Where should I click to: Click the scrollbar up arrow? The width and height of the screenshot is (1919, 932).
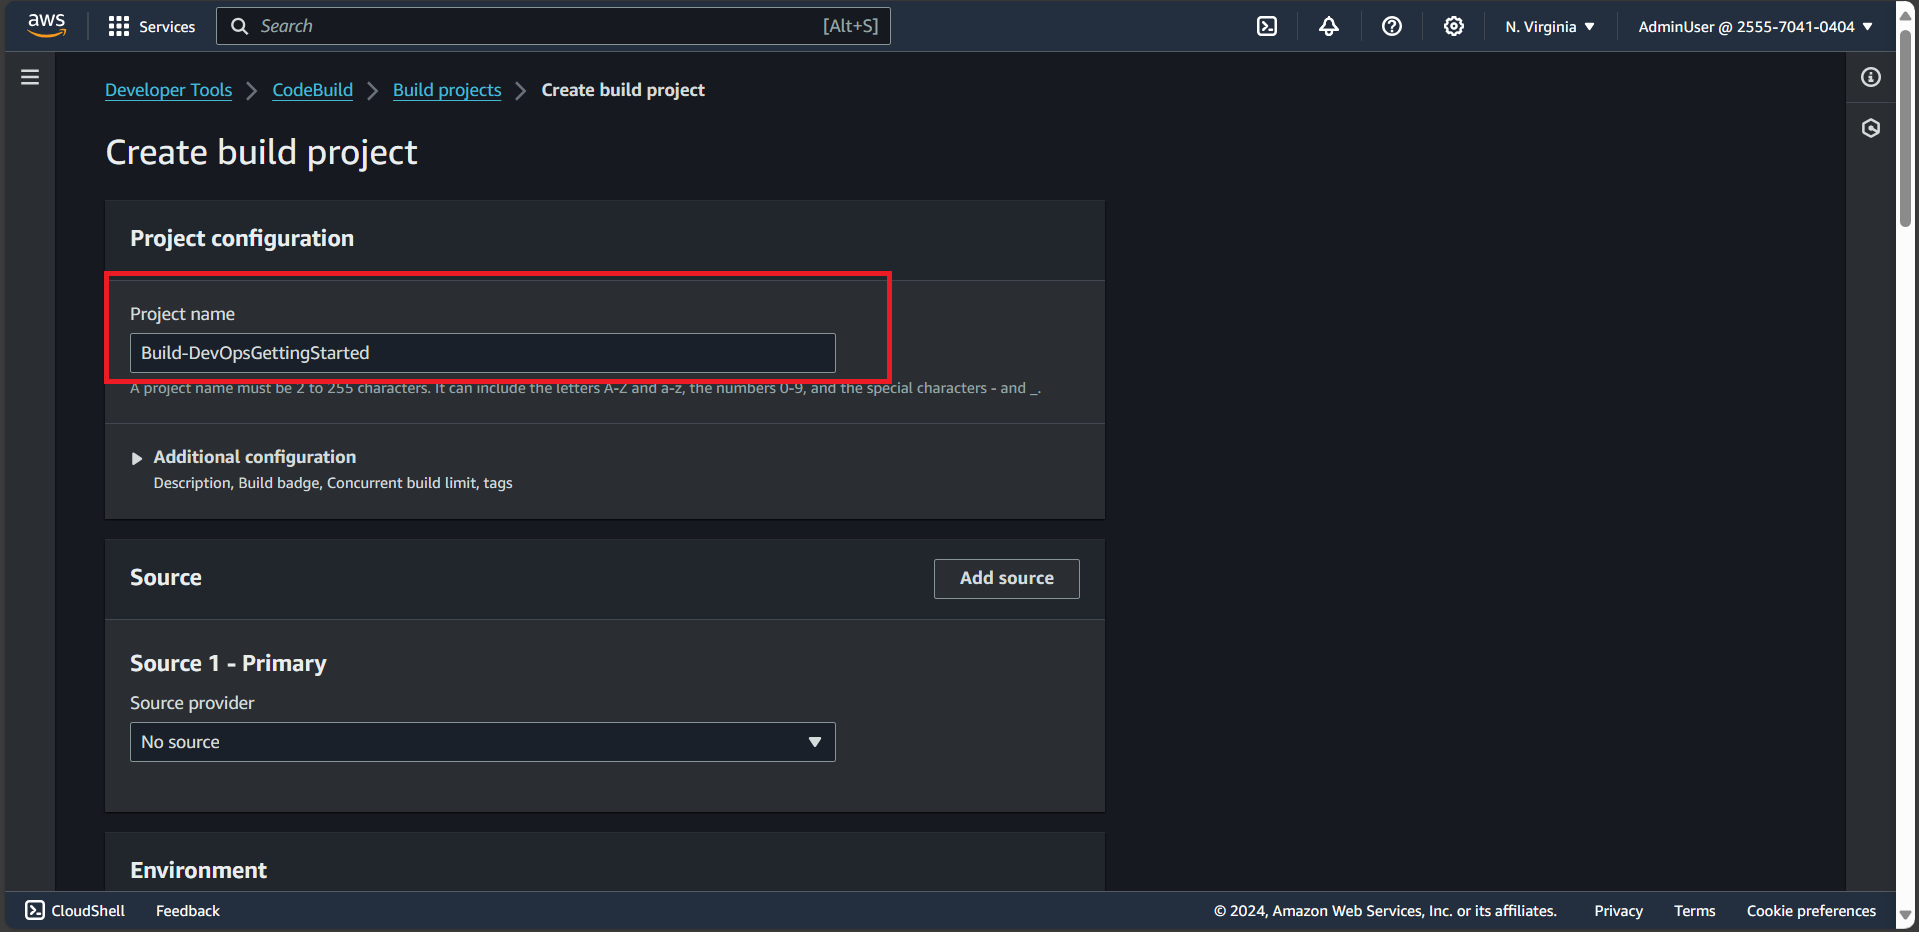pos(1906,15)
